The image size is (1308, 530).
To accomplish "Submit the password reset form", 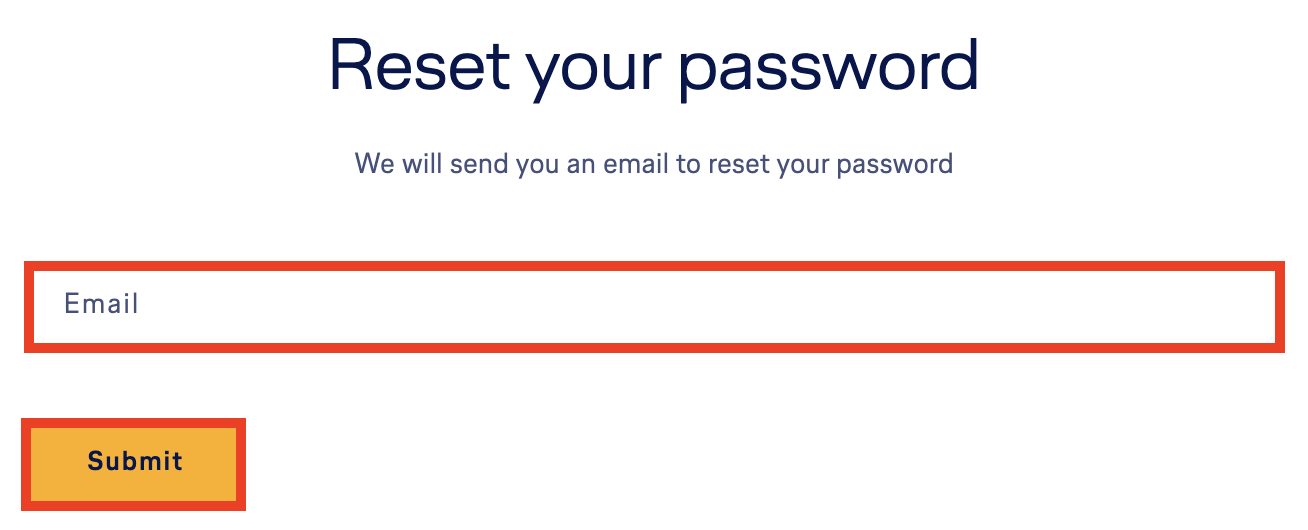I will click(x=134, y=463).
